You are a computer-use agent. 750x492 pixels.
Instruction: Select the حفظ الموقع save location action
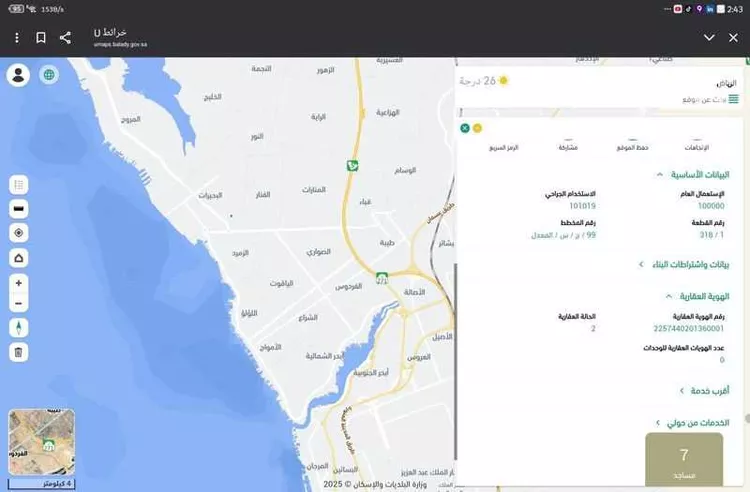(632, 146)
